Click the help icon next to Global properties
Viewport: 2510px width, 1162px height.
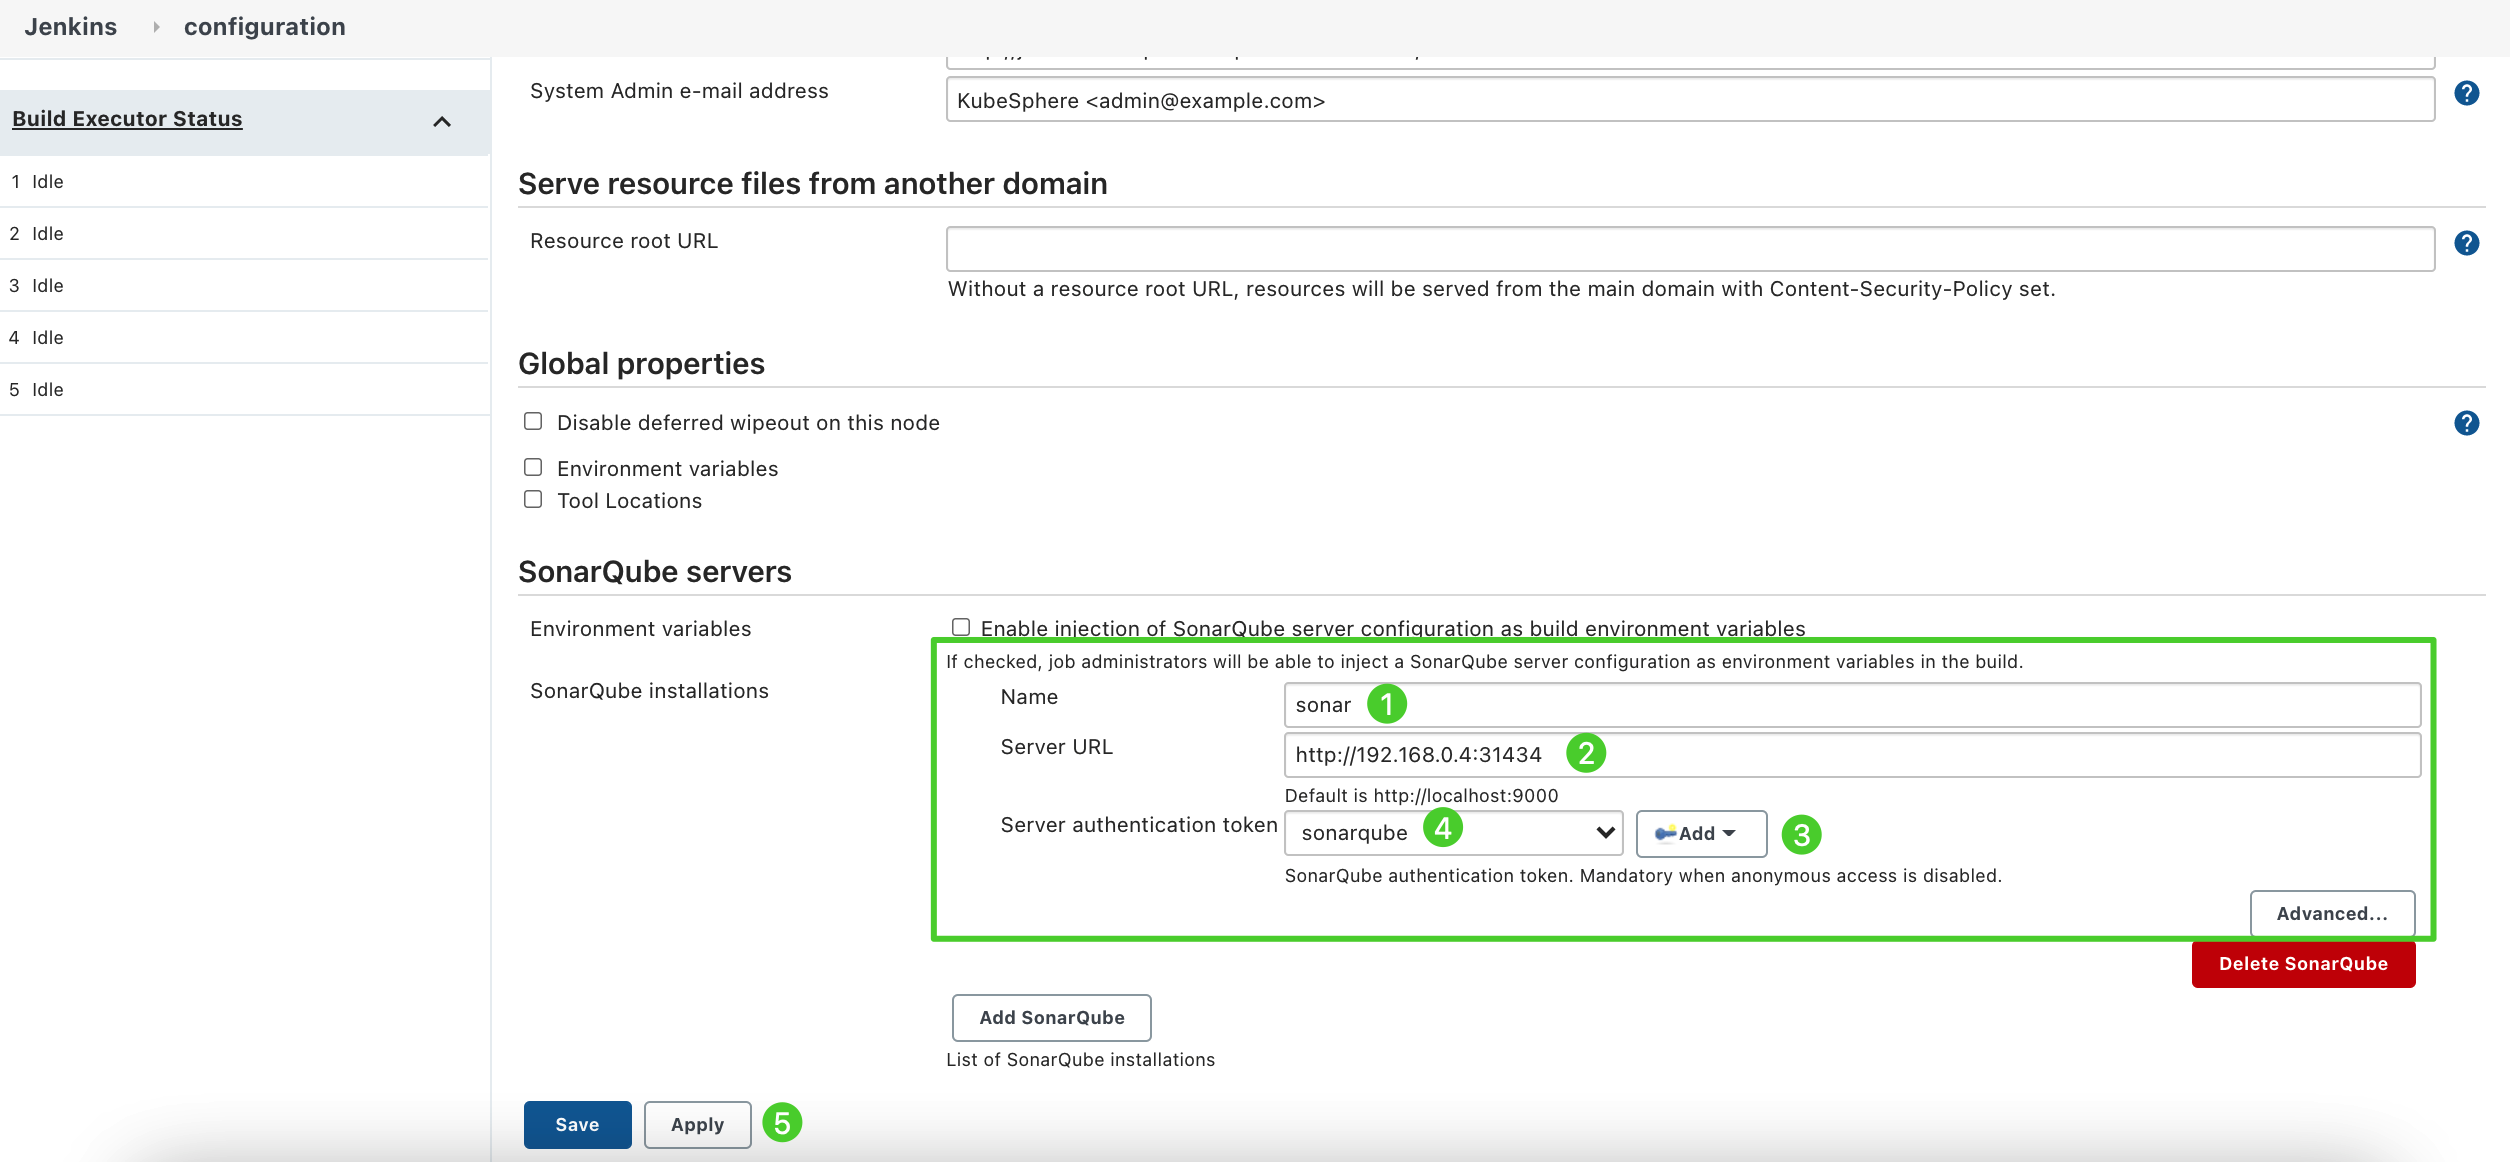(x=2468, y=421)
